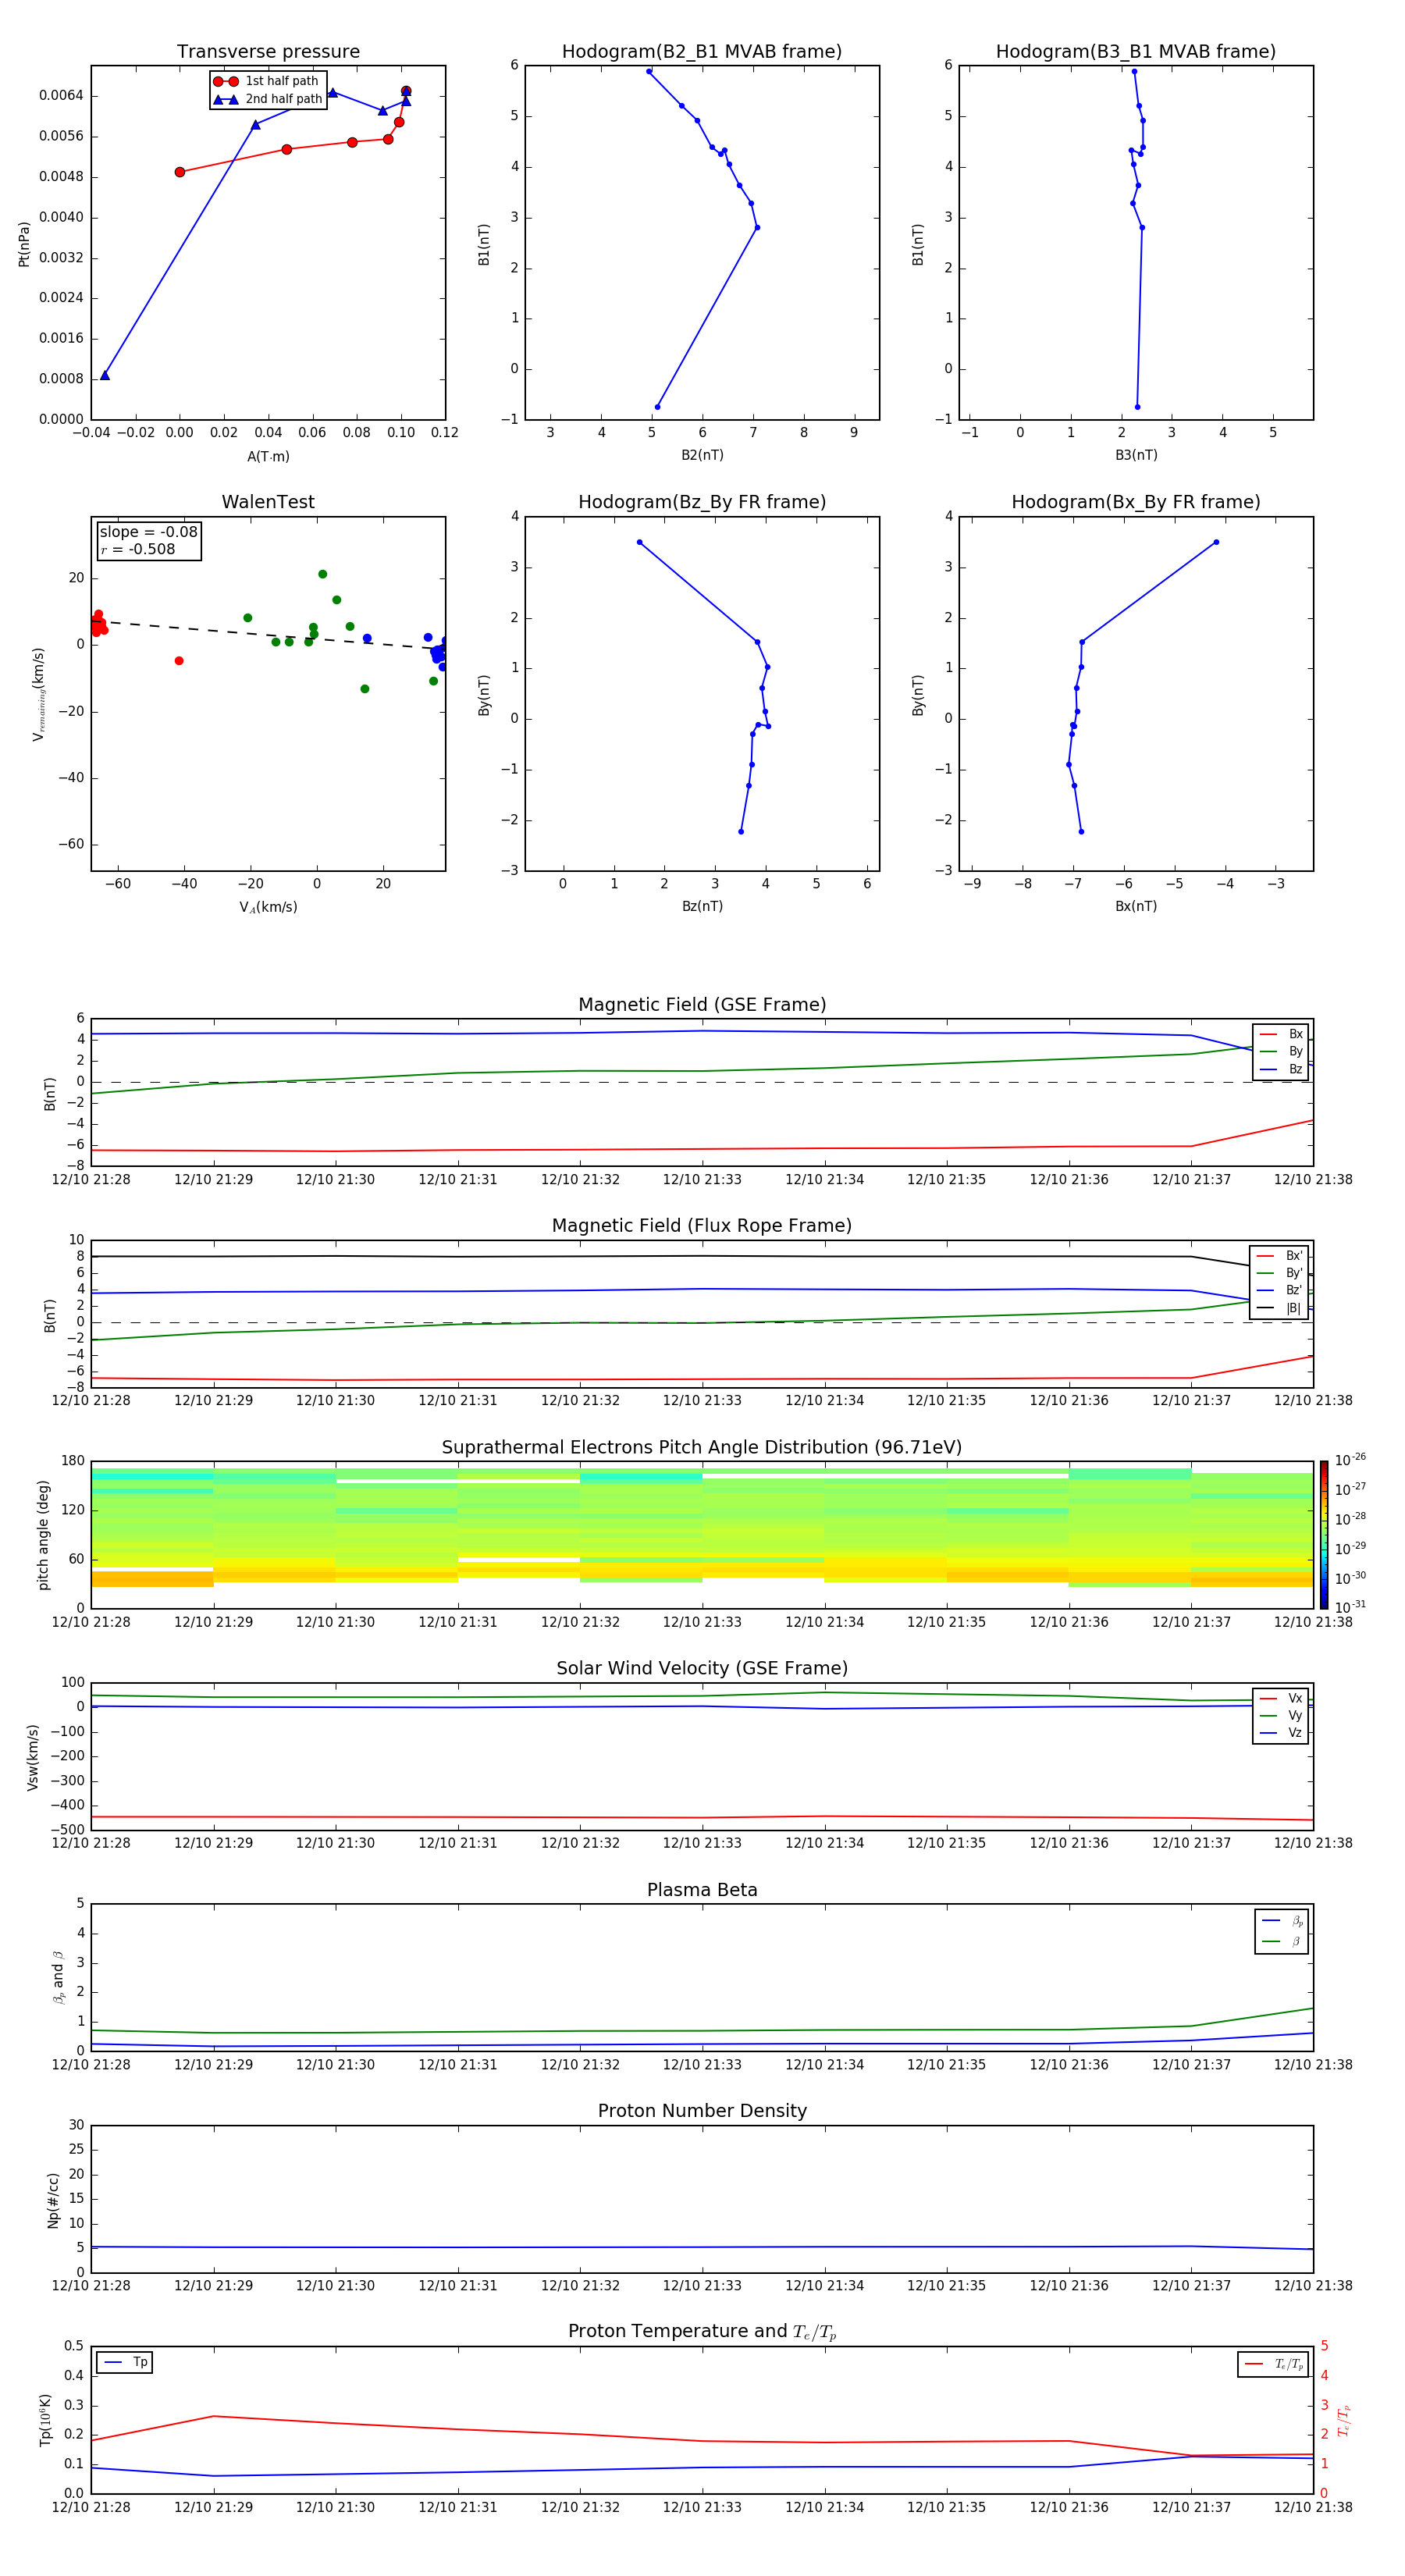Click the 'Hodogram(B2_B1 MVAB frame)' title
The width and height of the screenshot is (1405, 2576).
702,52
